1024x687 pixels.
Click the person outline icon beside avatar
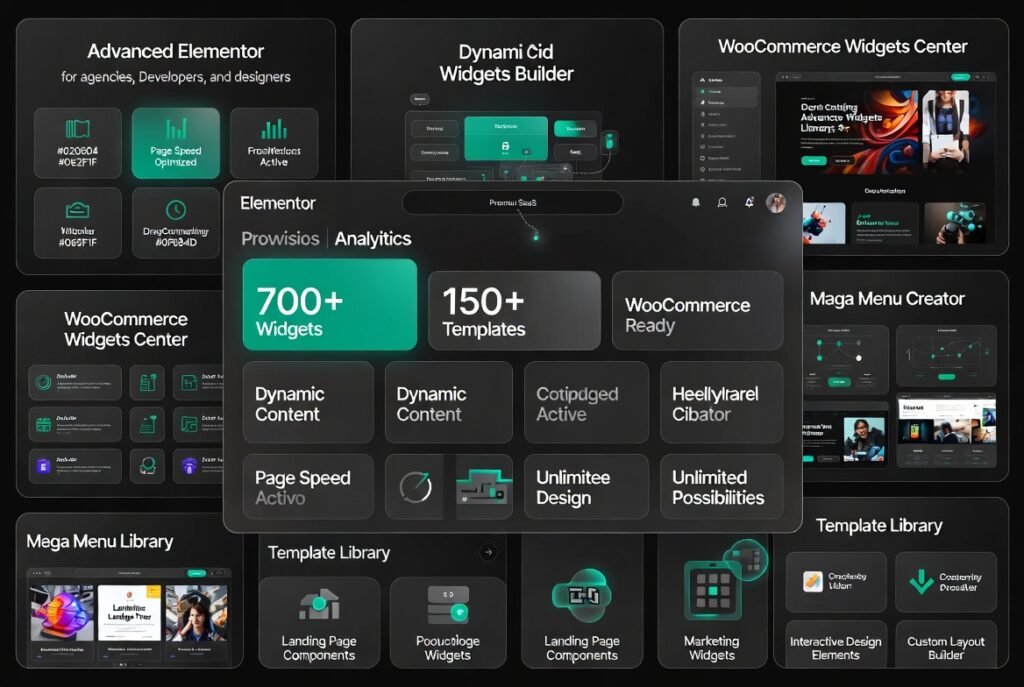tap(722, 202)
